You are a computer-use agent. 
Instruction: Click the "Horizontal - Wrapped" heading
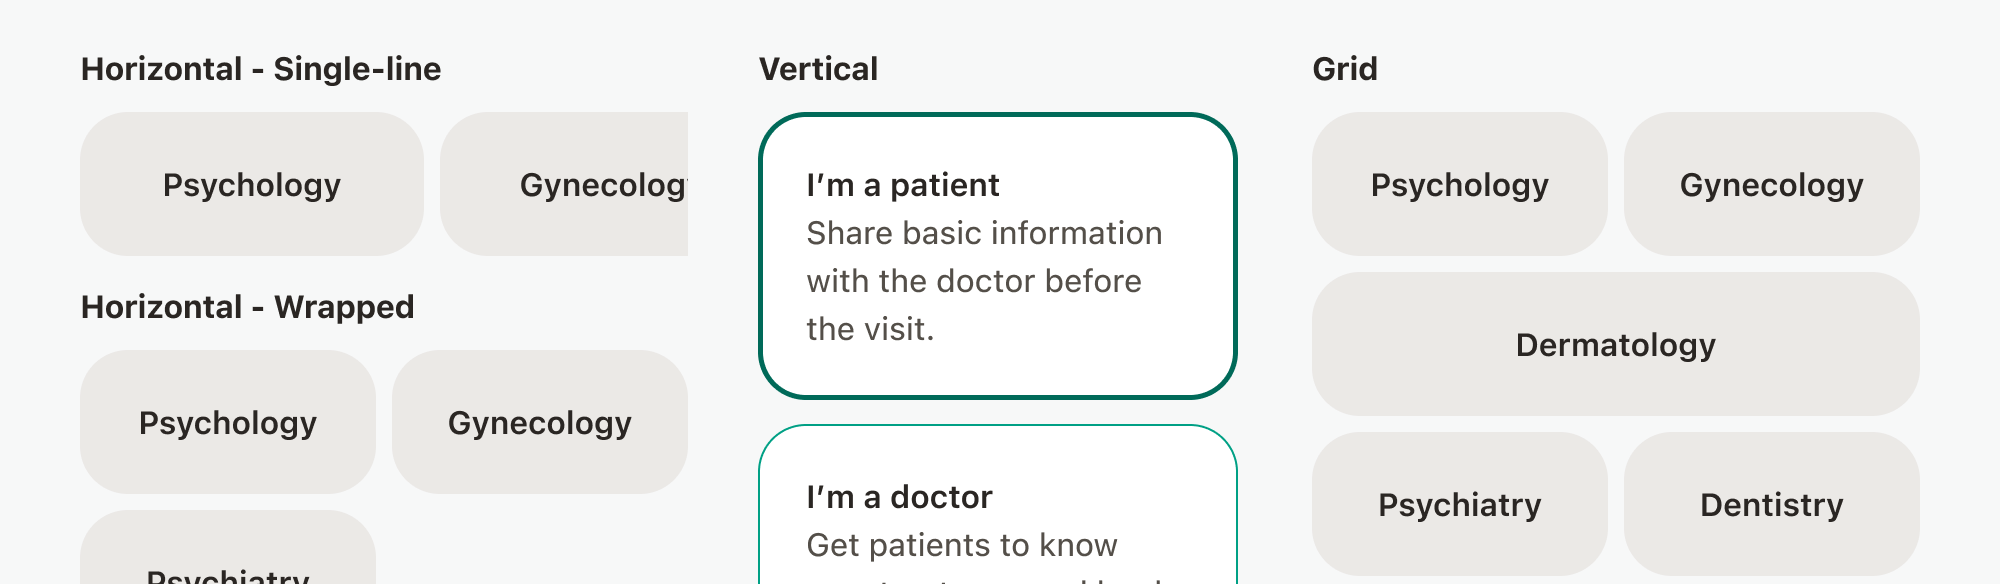point(248,307)
